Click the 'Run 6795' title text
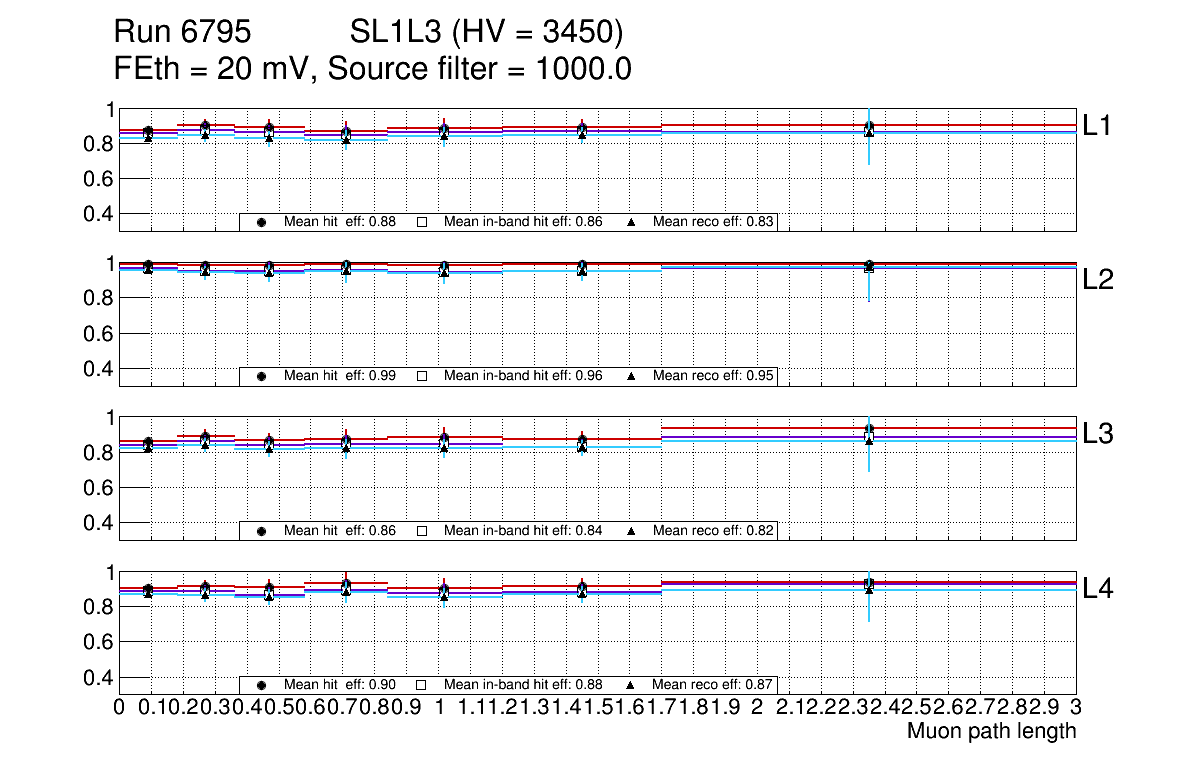 [x=181, y=33]
